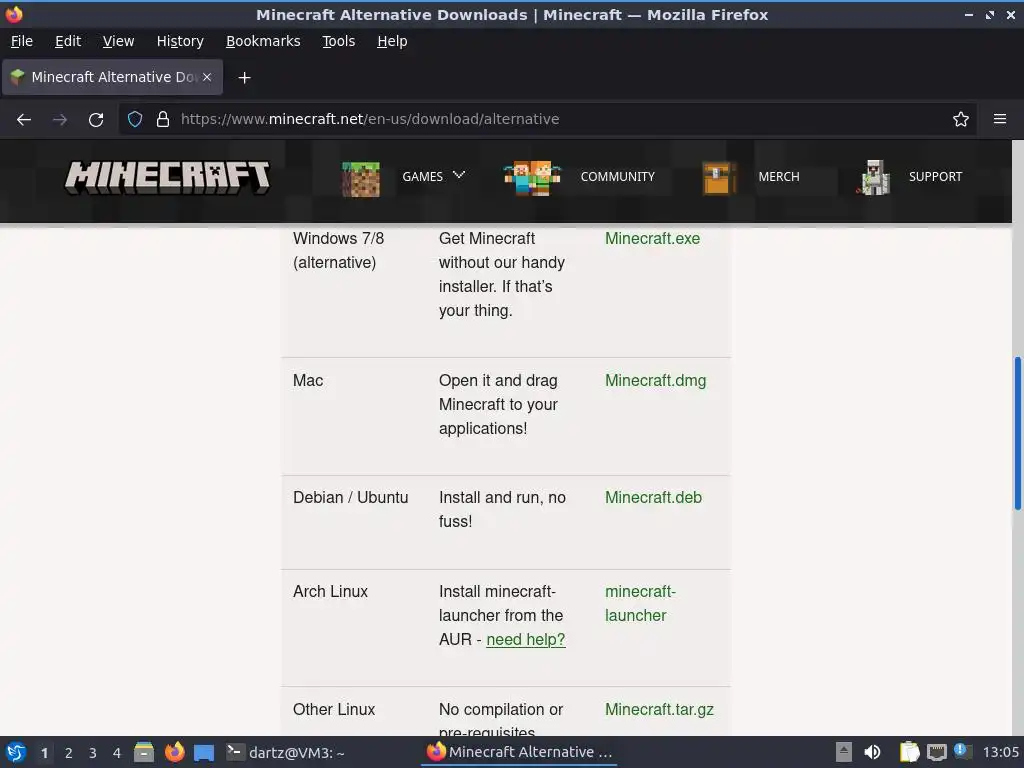Image resolution: width=1024 pixels, height=768 pixels.
Task: Show site security padlock info
Action: tap(163, 119)
